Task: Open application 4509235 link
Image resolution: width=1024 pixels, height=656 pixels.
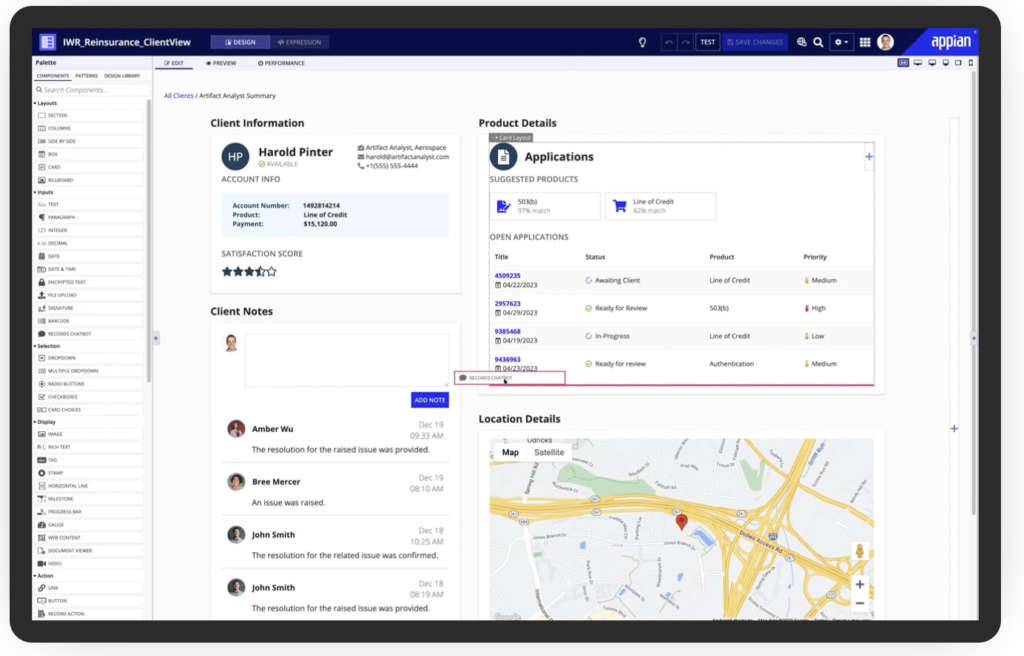Action: coord(507,276)
